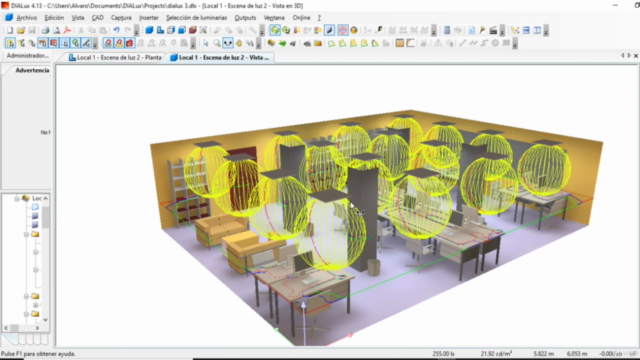The image size is (640, 360).
Task: Open a project with the folder icon
Action: 21,30
